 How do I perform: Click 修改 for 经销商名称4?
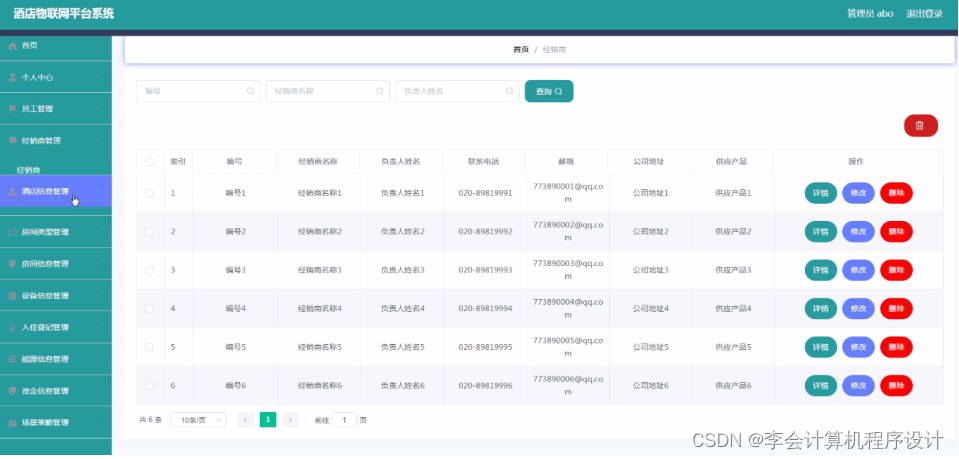point(858,308)
